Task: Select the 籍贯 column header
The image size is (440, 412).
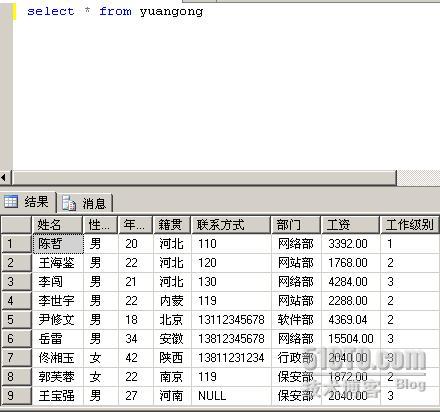Action: 172,225
